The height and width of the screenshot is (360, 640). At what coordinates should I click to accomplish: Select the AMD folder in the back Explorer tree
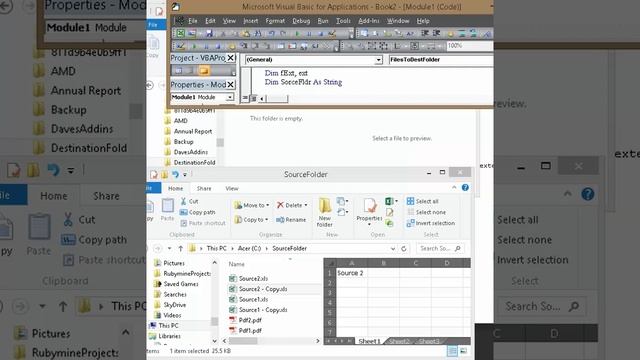181,121
